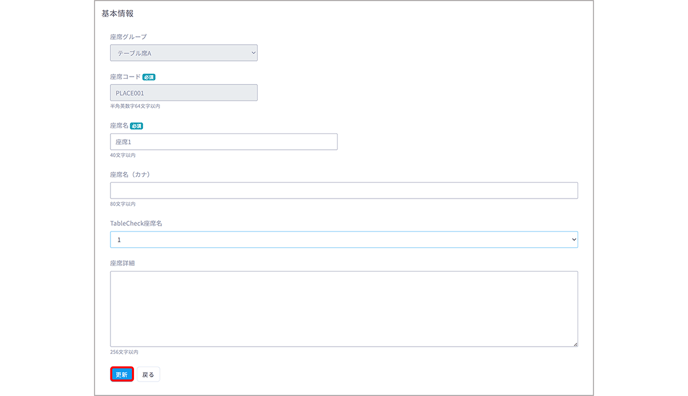The height and width of the screenshot is (396, 688).
Task: Click the blue 更新 button
Action: [122, 375]
